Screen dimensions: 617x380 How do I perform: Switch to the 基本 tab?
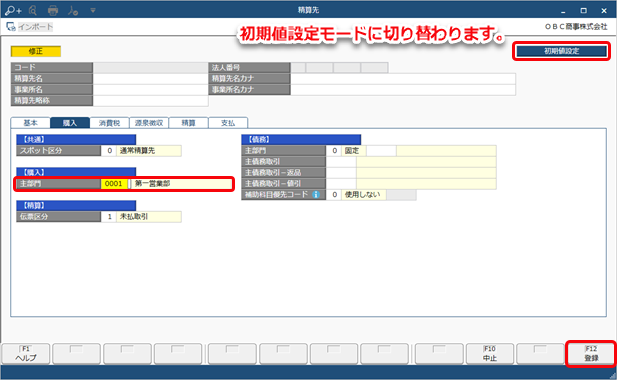pos(30,123)
